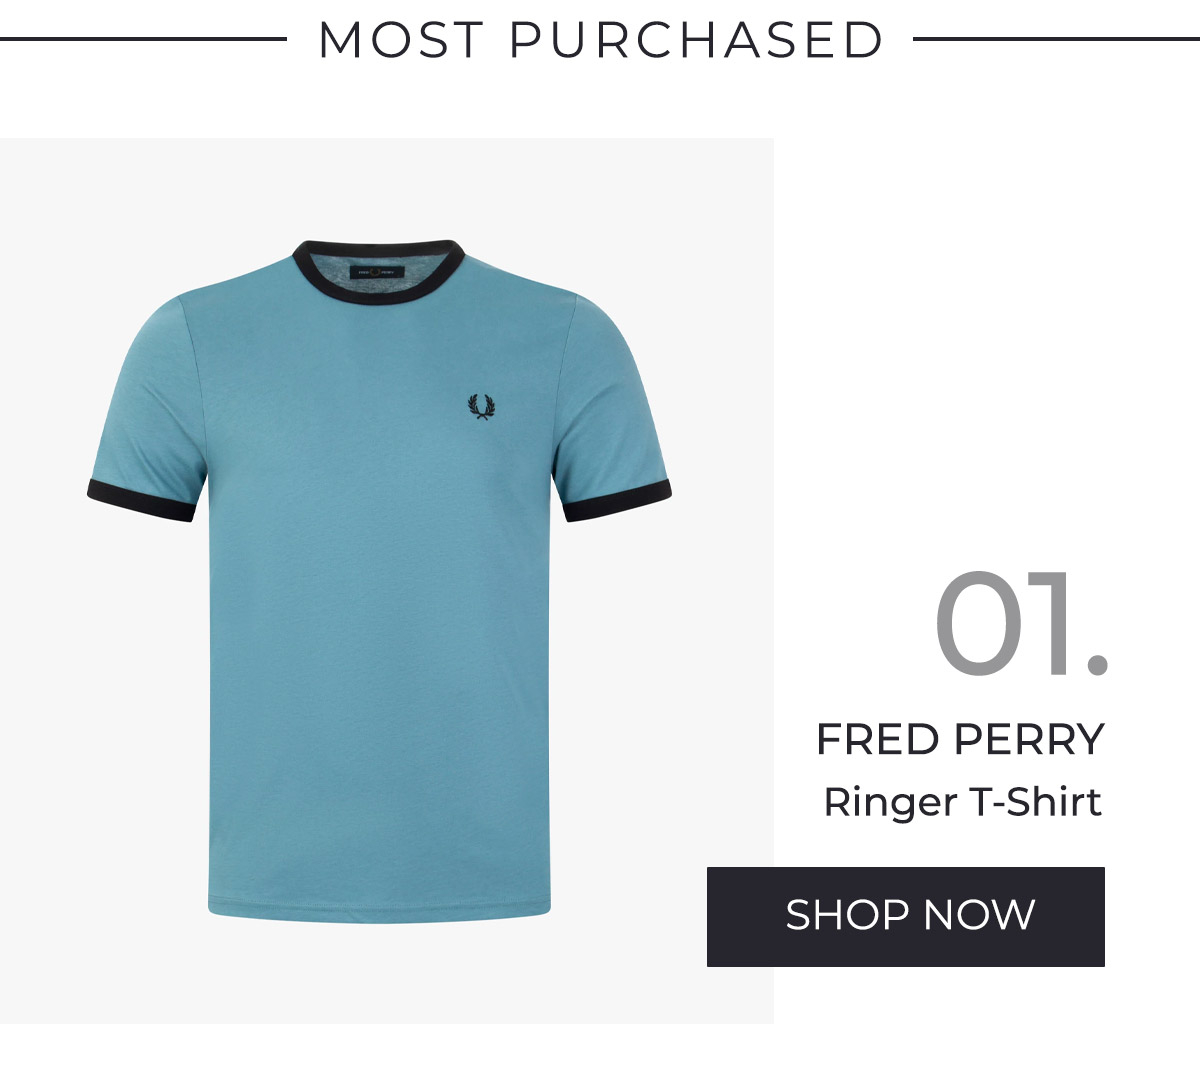This screenshot has height=1066, width=1200.
Task: Select the word PURCHASED in the heading
Action: [697, 40]
